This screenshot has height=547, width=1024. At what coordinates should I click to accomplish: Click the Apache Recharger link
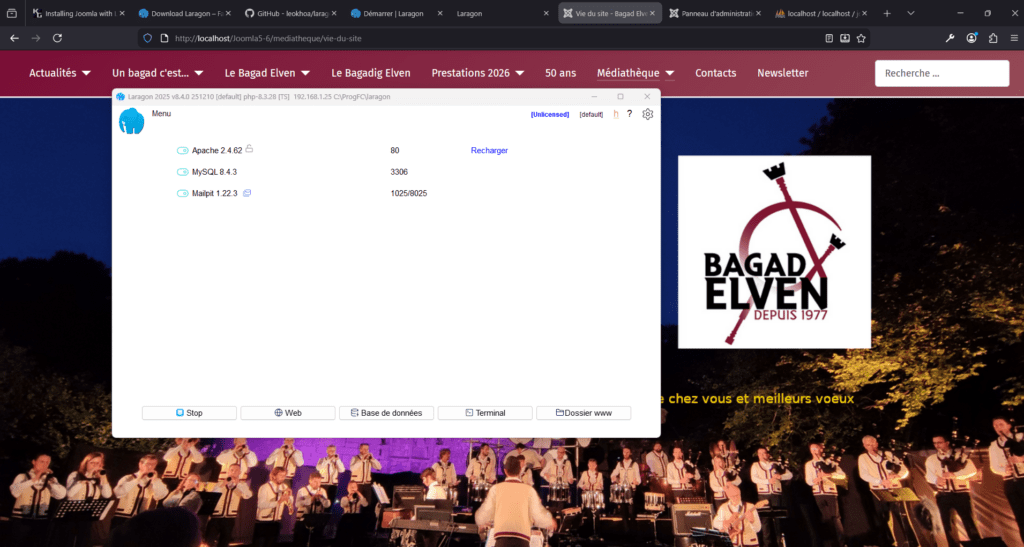pyautogui.click(x=489, y=151)
